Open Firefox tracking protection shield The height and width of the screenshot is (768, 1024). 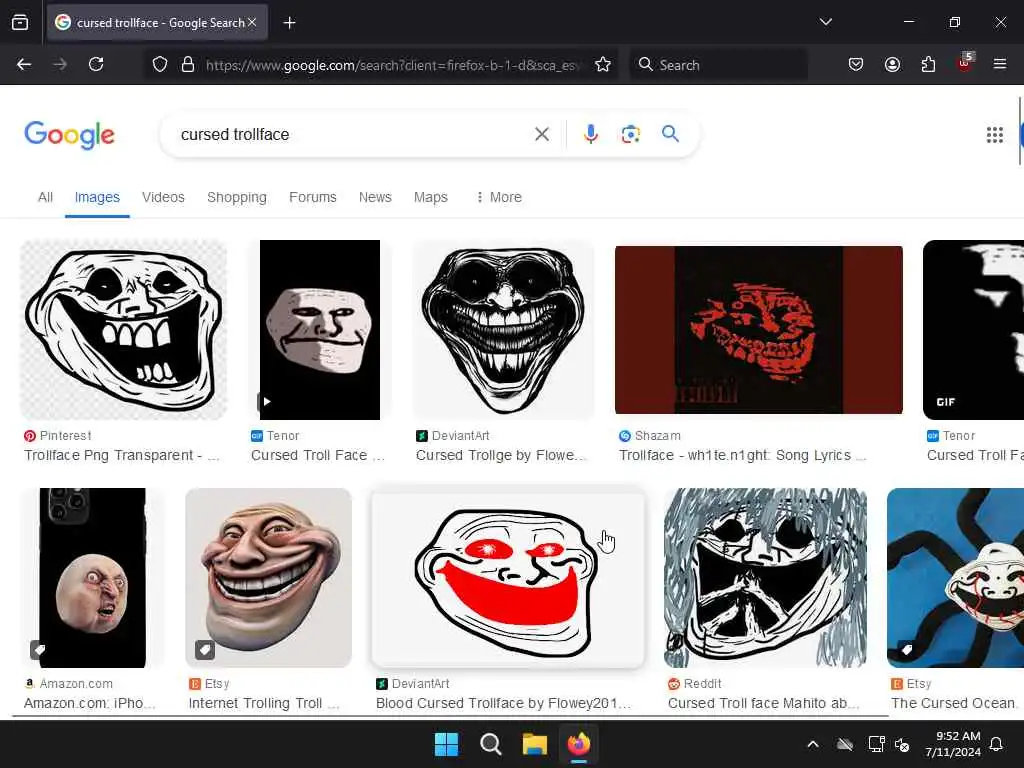pyautogui.click(x=160, y=64)
